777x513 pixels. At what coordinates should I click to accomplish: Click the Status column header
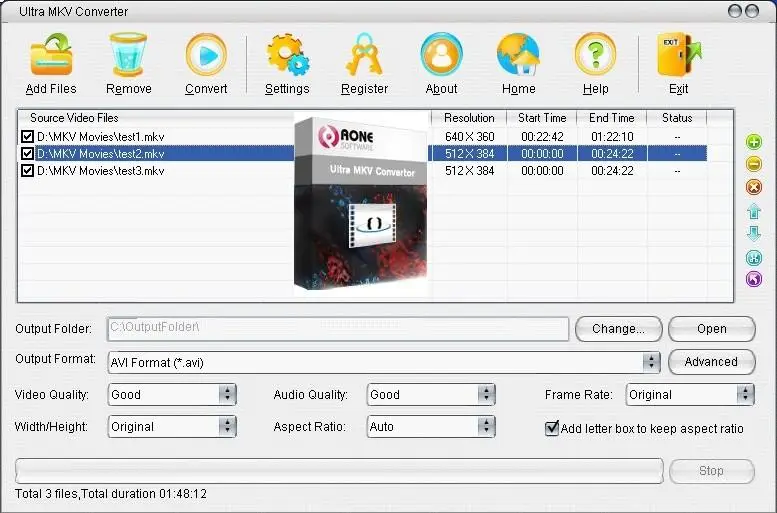coord(677,118)
